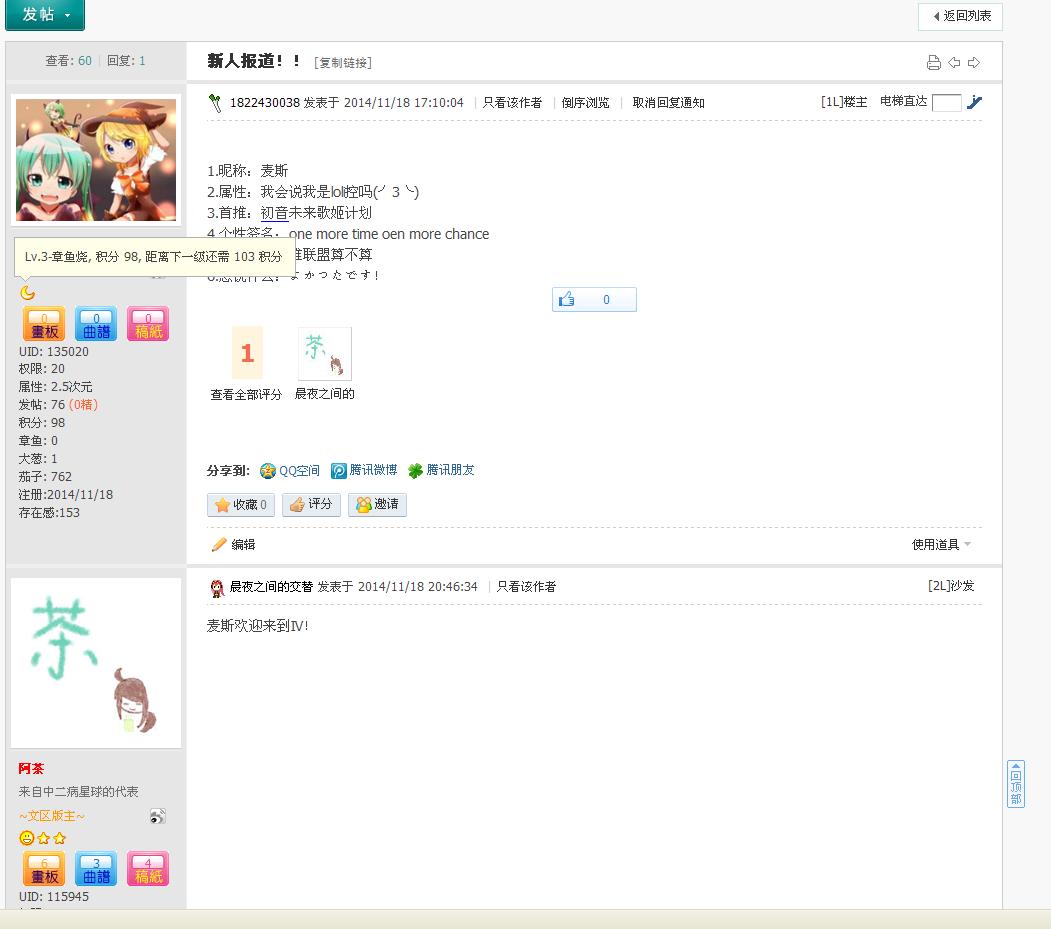Click the moon level icon under first poster
1051x929 pixels.
27,293
